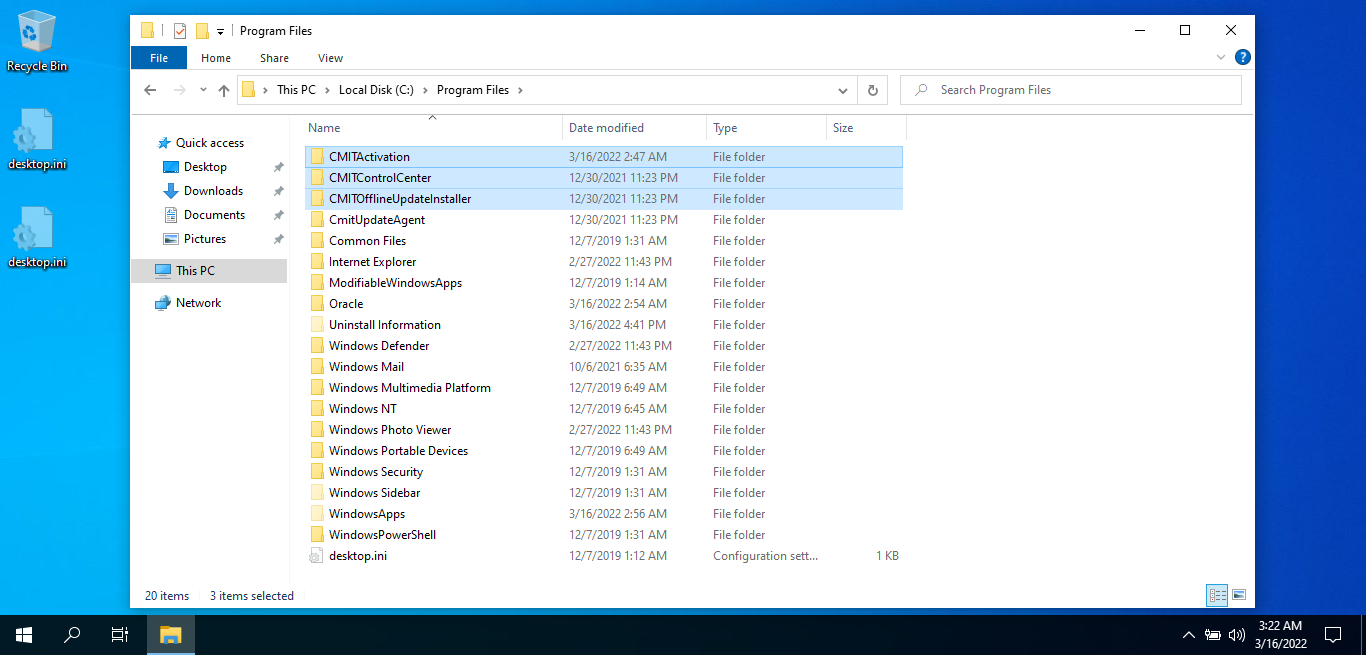1366x655 pixels.
Task: Open Documents in navigation pane
Action: coord(214,215)
